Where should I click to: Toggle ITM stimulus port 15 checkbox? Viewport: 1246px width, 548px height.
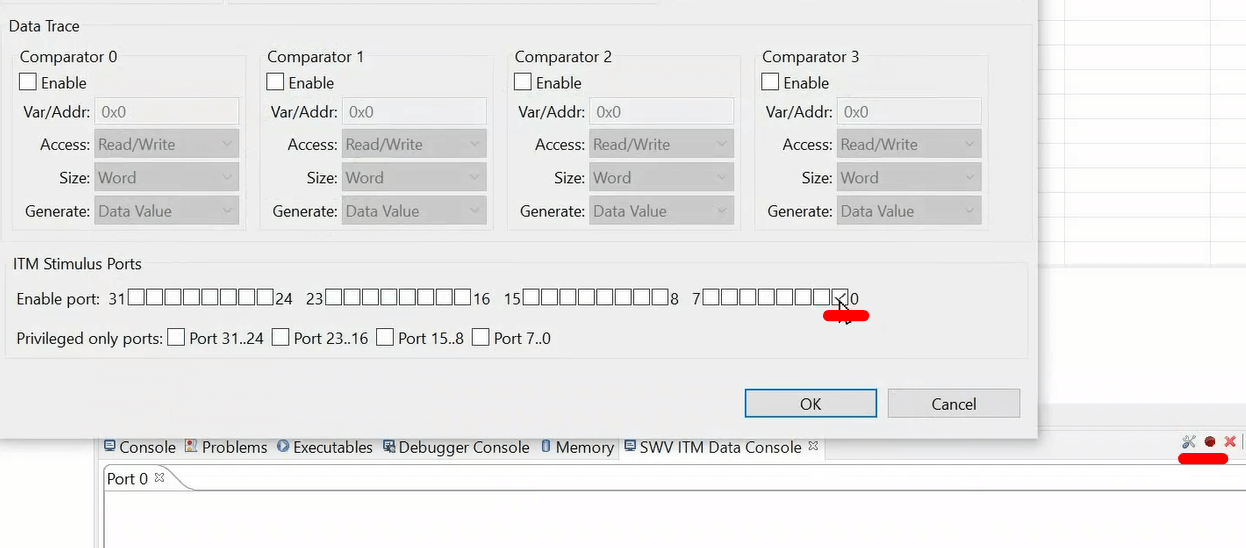532,297
